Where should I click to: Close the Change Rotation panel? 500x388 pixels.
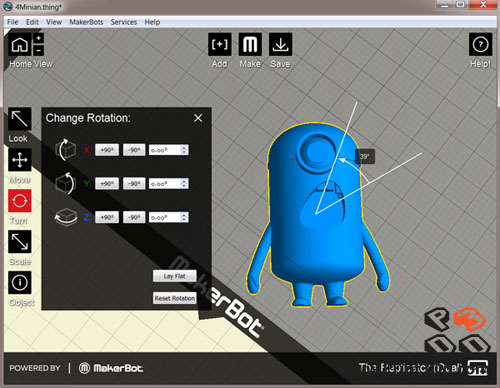click(x=198, y=118)
